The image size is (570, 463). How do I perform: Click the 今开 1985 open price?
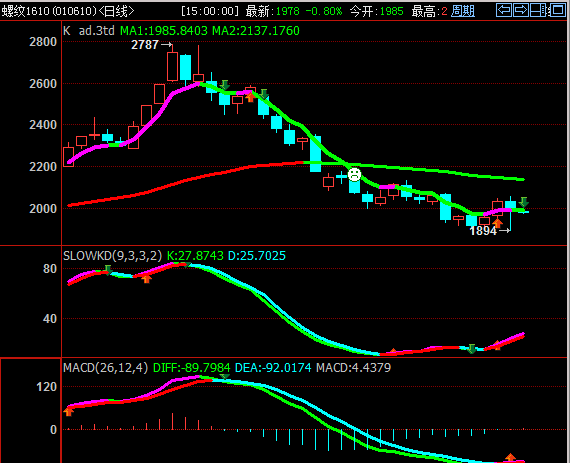point(377,11)
